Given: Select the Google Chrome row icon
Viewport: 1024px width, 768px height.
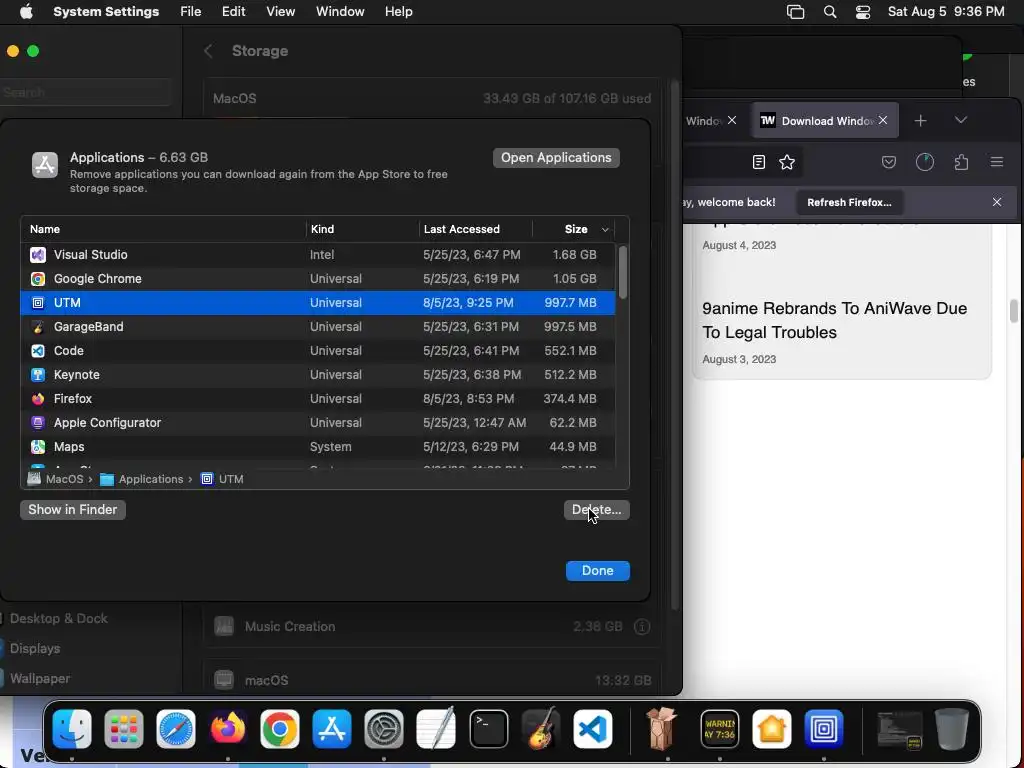Looking at the screenshot, I should pos(38,279).
